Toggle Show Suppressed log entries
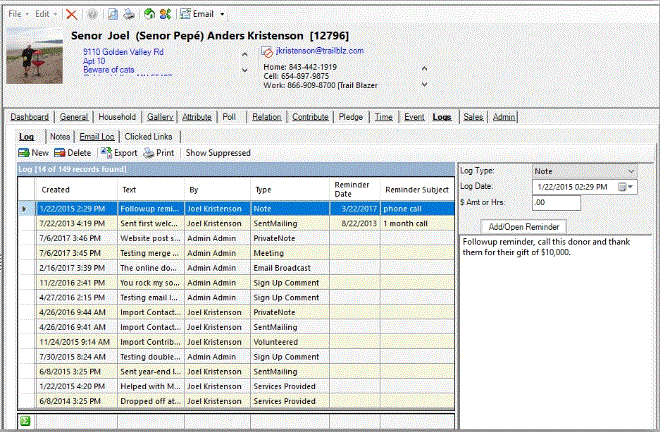This screenshot has height=432, width=660. [217, 153]
